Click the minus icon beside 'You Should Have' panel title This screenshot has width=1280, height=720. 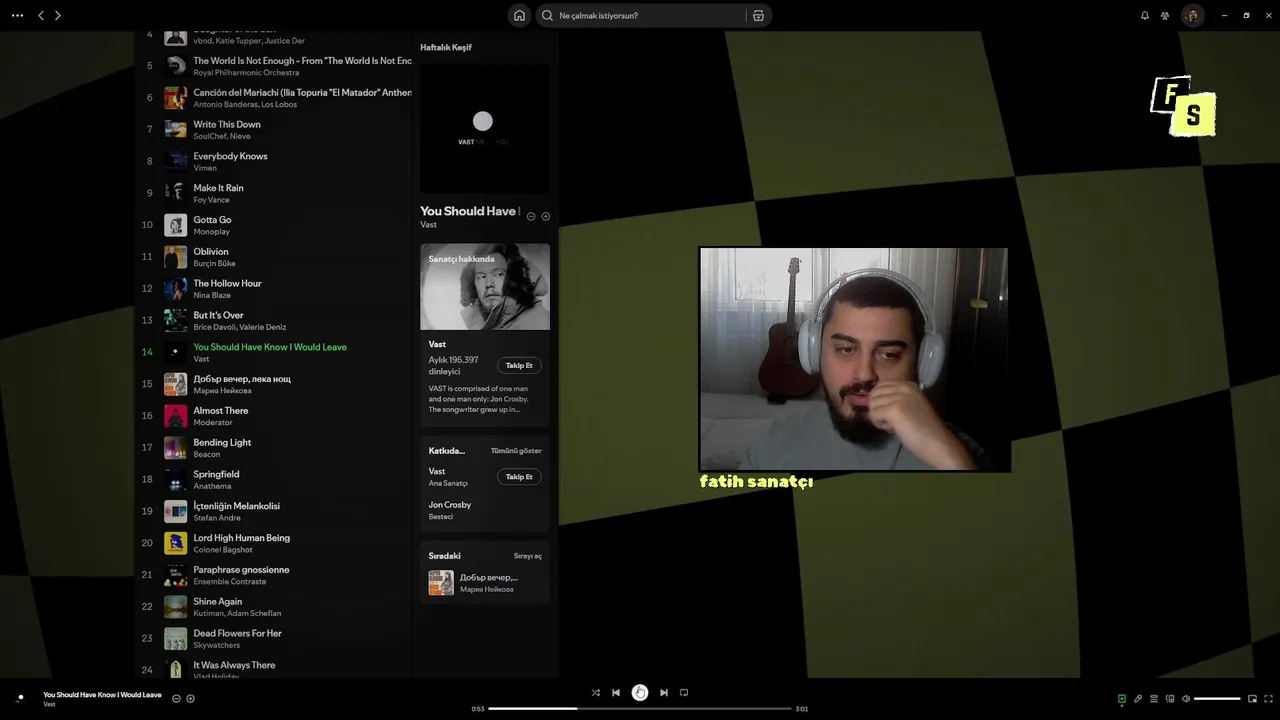pos(531,216)
